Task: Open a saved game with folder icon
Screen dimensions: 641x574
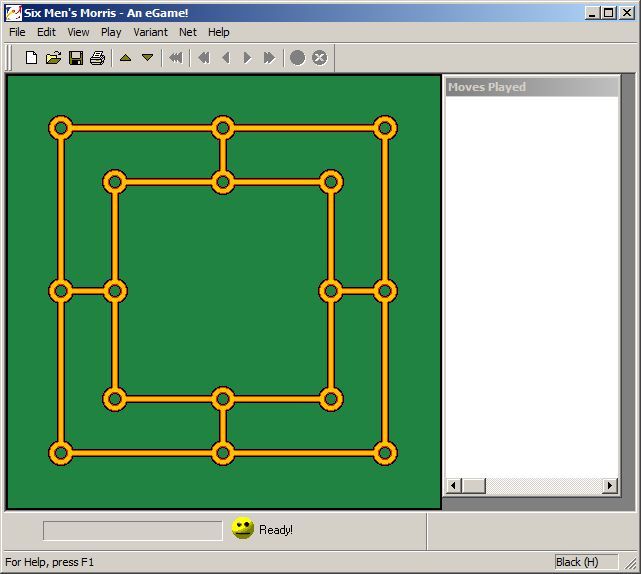Action: pyautogui.click(x=53, y=58)
